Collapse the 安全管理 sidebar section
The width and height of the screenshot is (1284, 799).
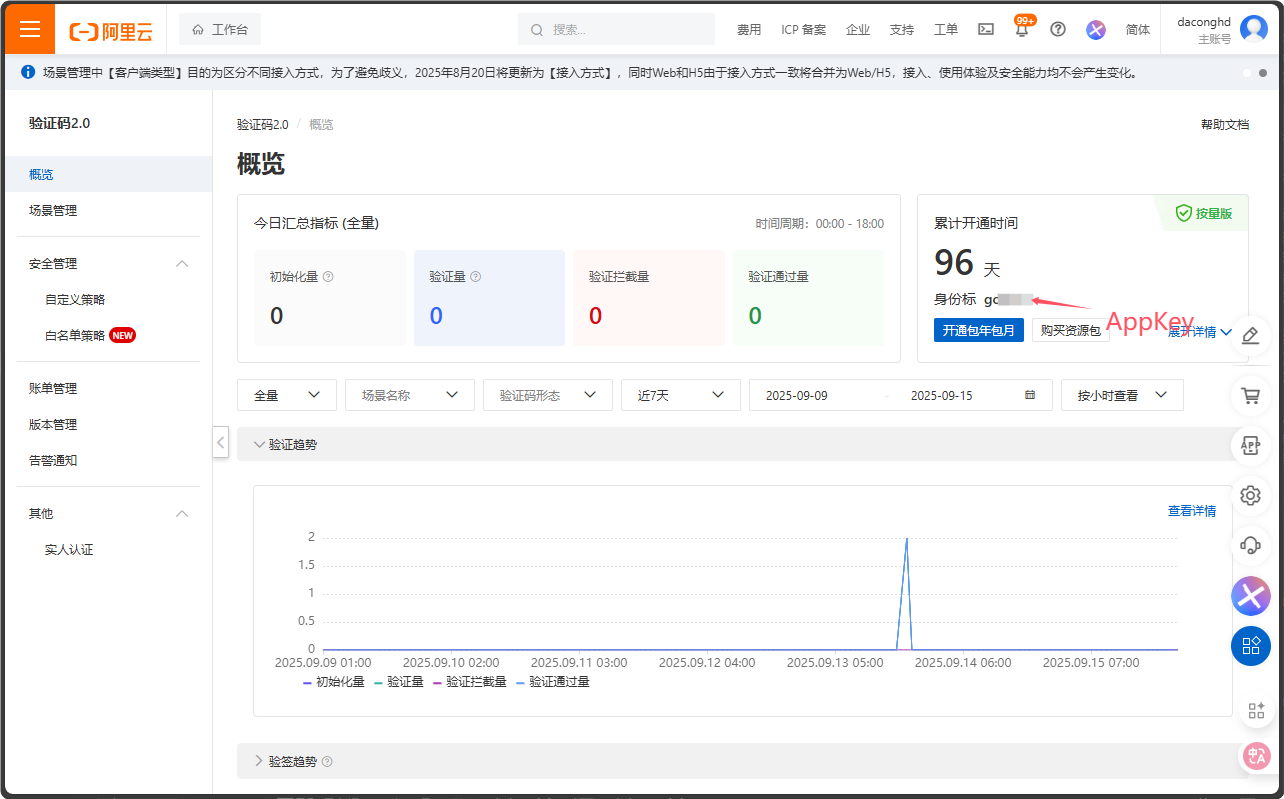[x=181, y=263]
